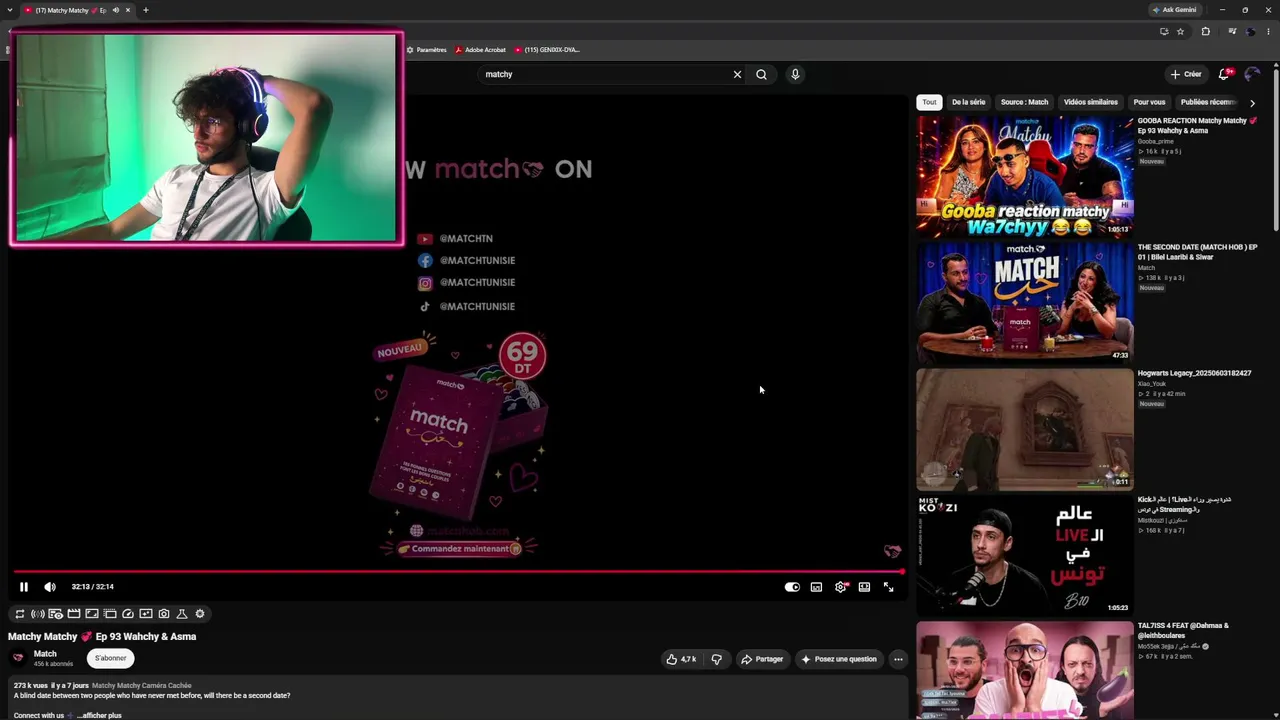The height and width of the screenshot is (720, 1280).
Task: Start voice search with the microphone
Action: click(x=795, y=74)
